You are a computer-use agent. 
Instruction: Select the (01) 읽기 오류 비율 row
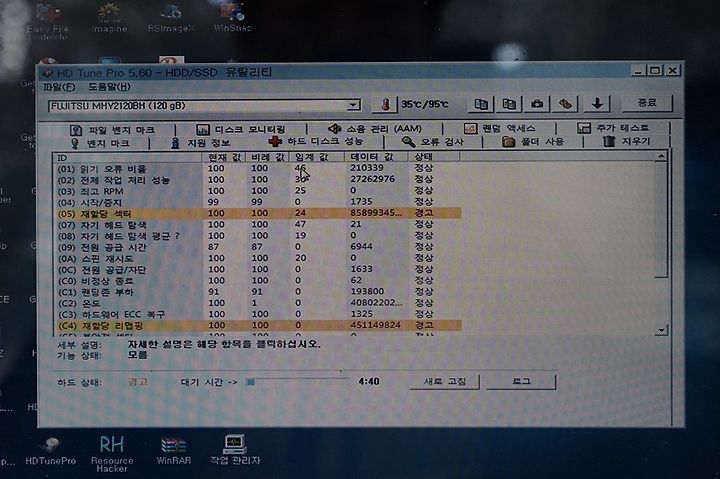point(257,168)
